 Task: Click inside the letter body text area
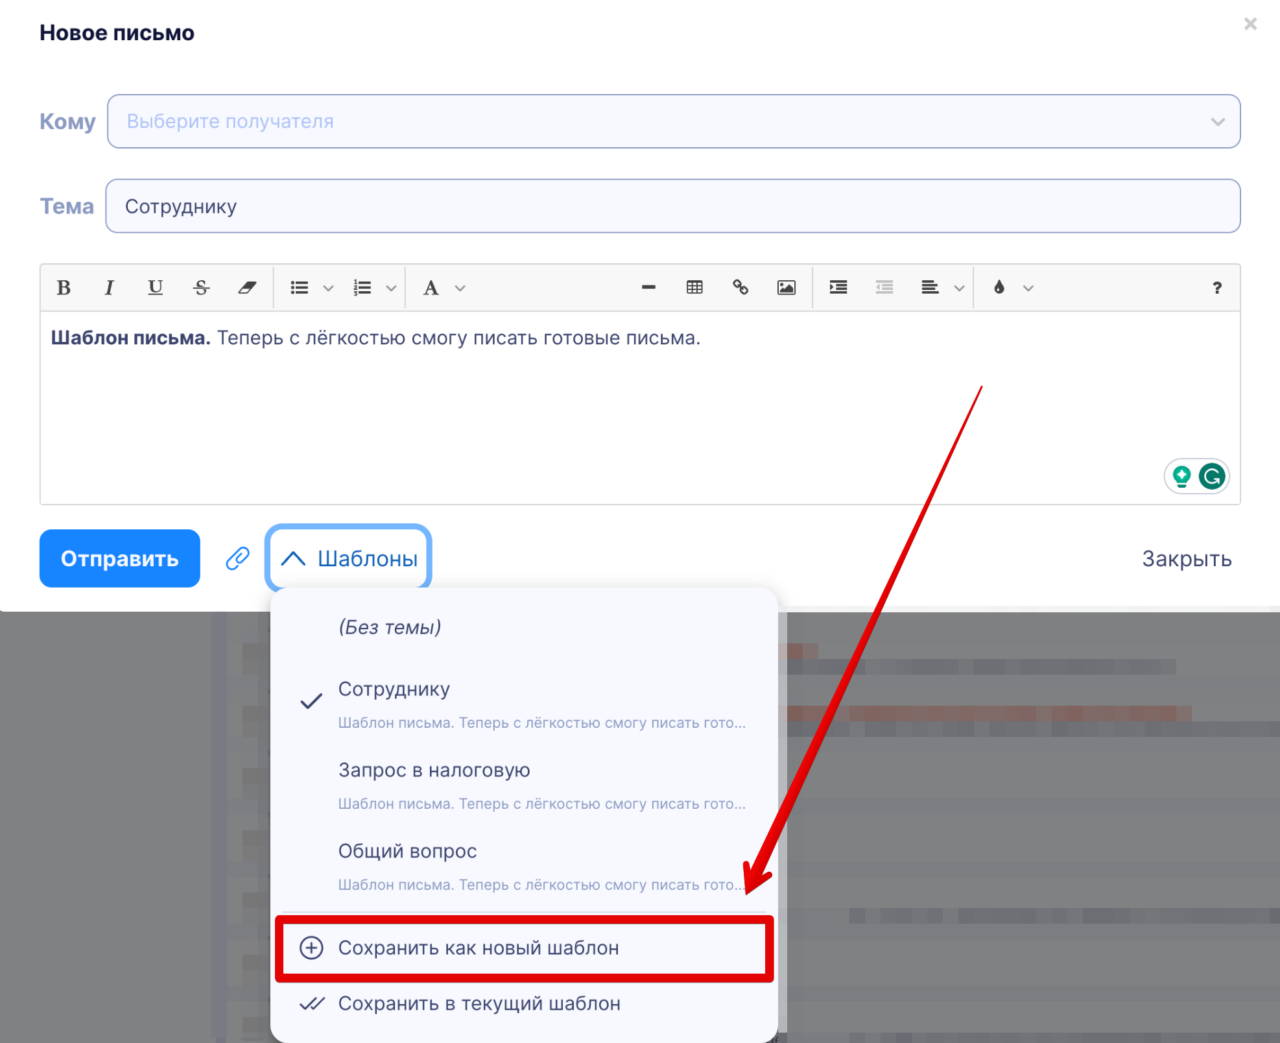tap(640, 408)
